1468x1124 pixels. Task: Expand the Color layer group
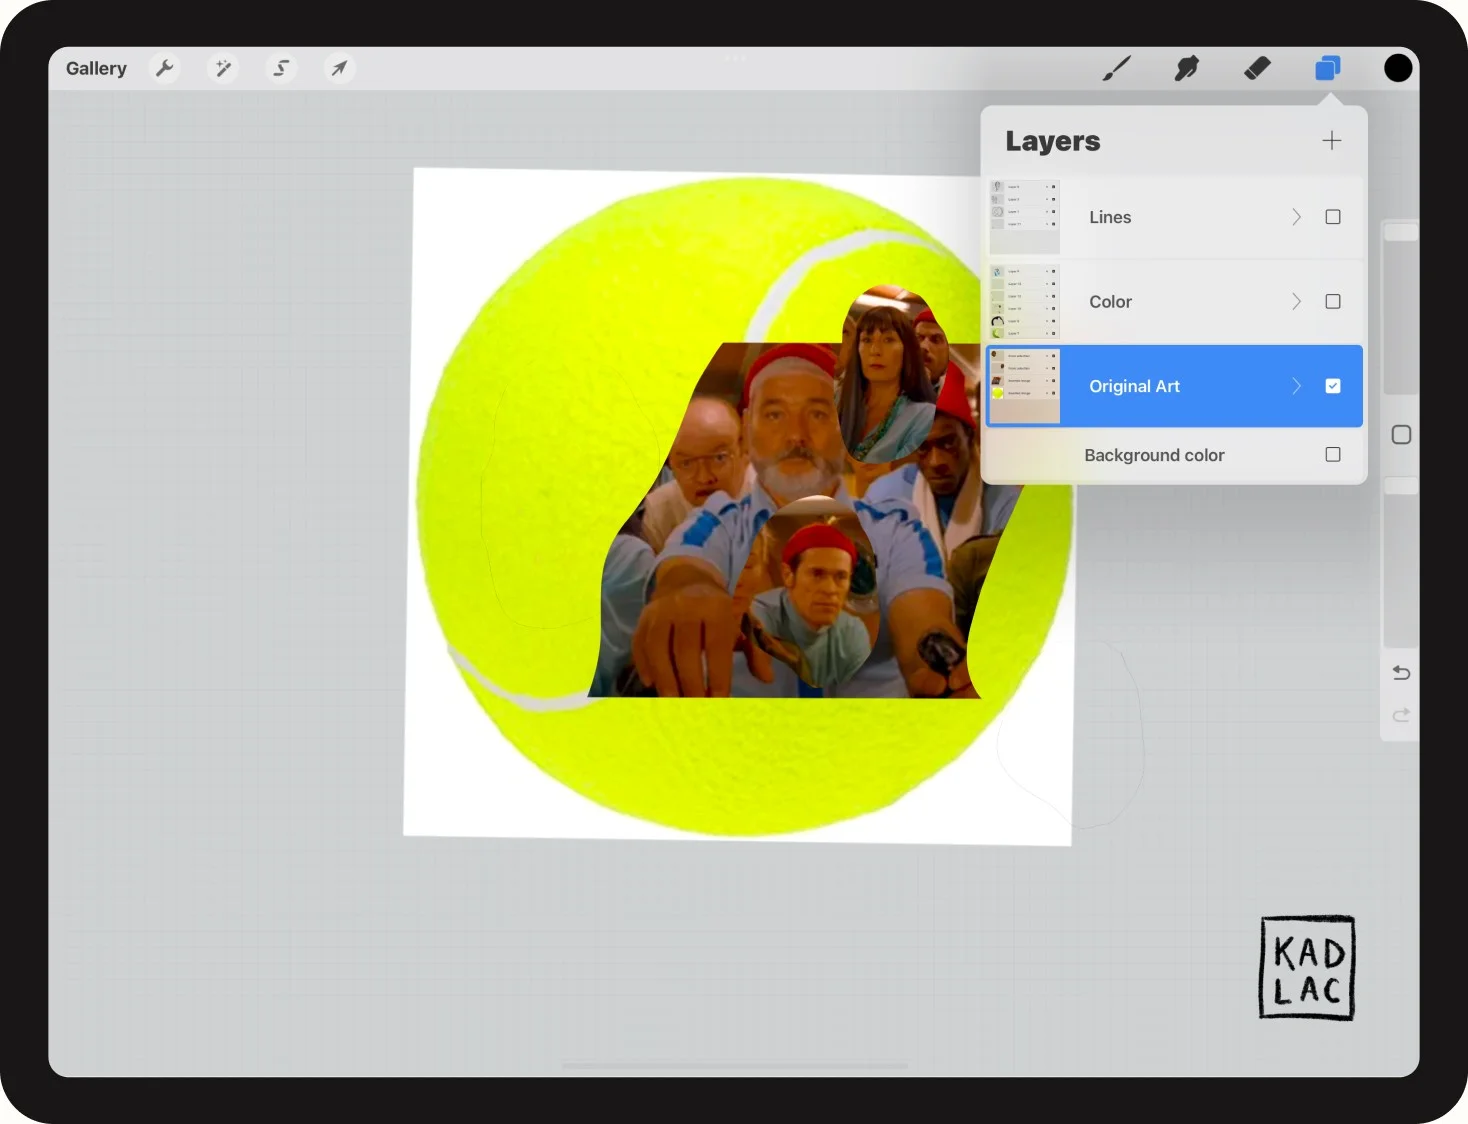(1296, 301)
